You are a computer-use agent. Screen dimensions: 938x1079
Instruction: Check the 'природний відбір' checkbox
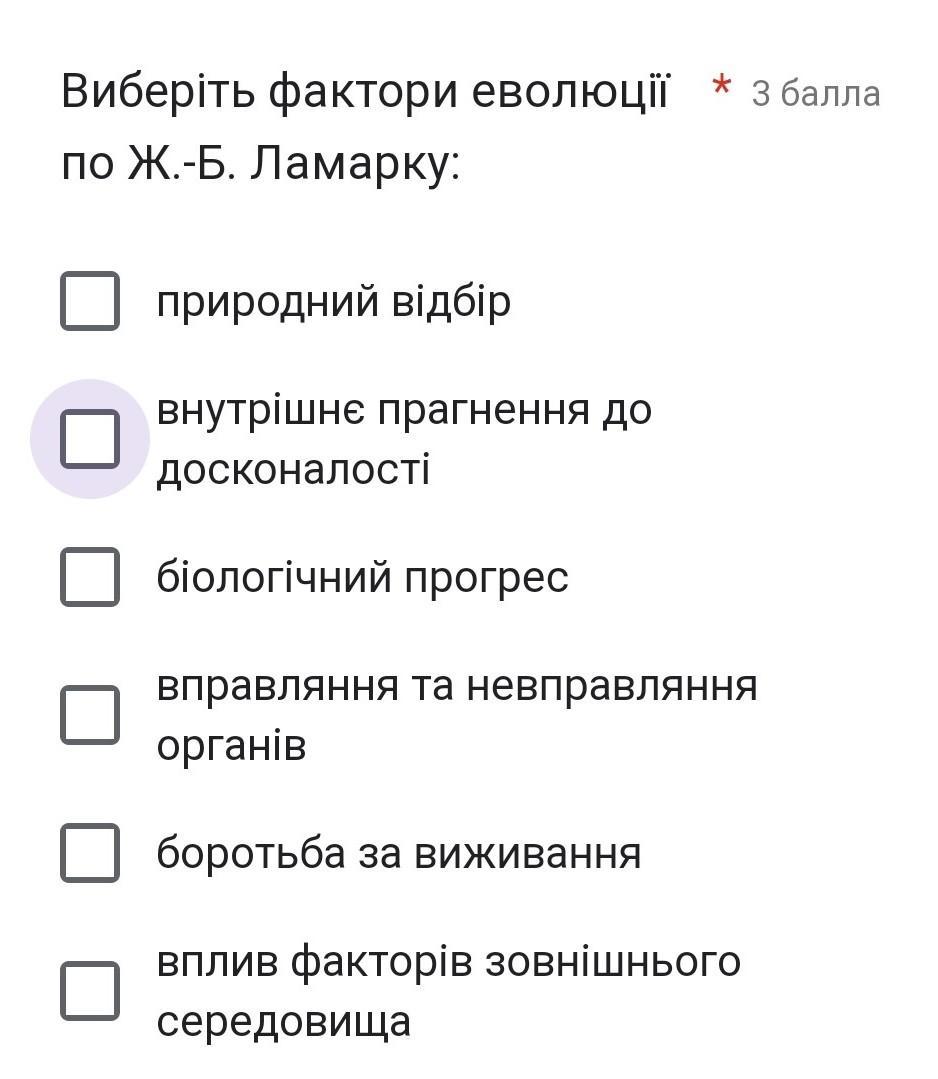pos(90,301)
